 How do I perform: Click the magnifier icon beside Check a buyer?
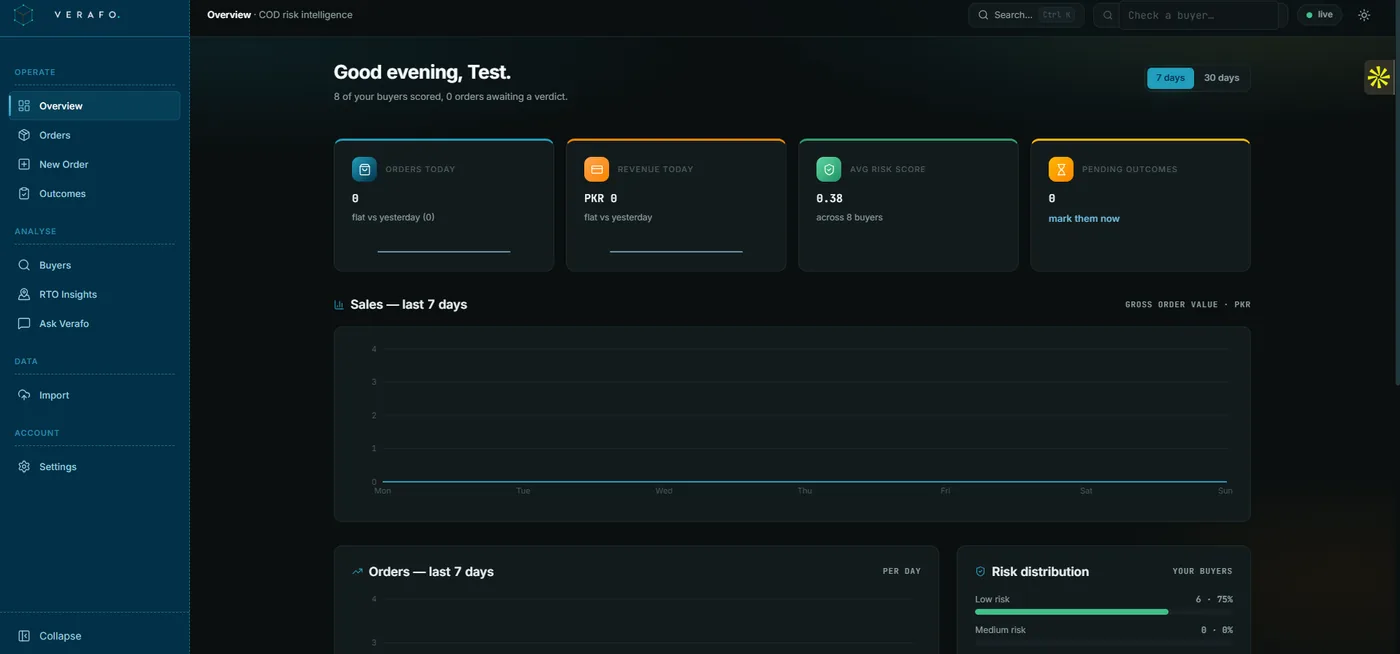click(x=1107, y=15)
